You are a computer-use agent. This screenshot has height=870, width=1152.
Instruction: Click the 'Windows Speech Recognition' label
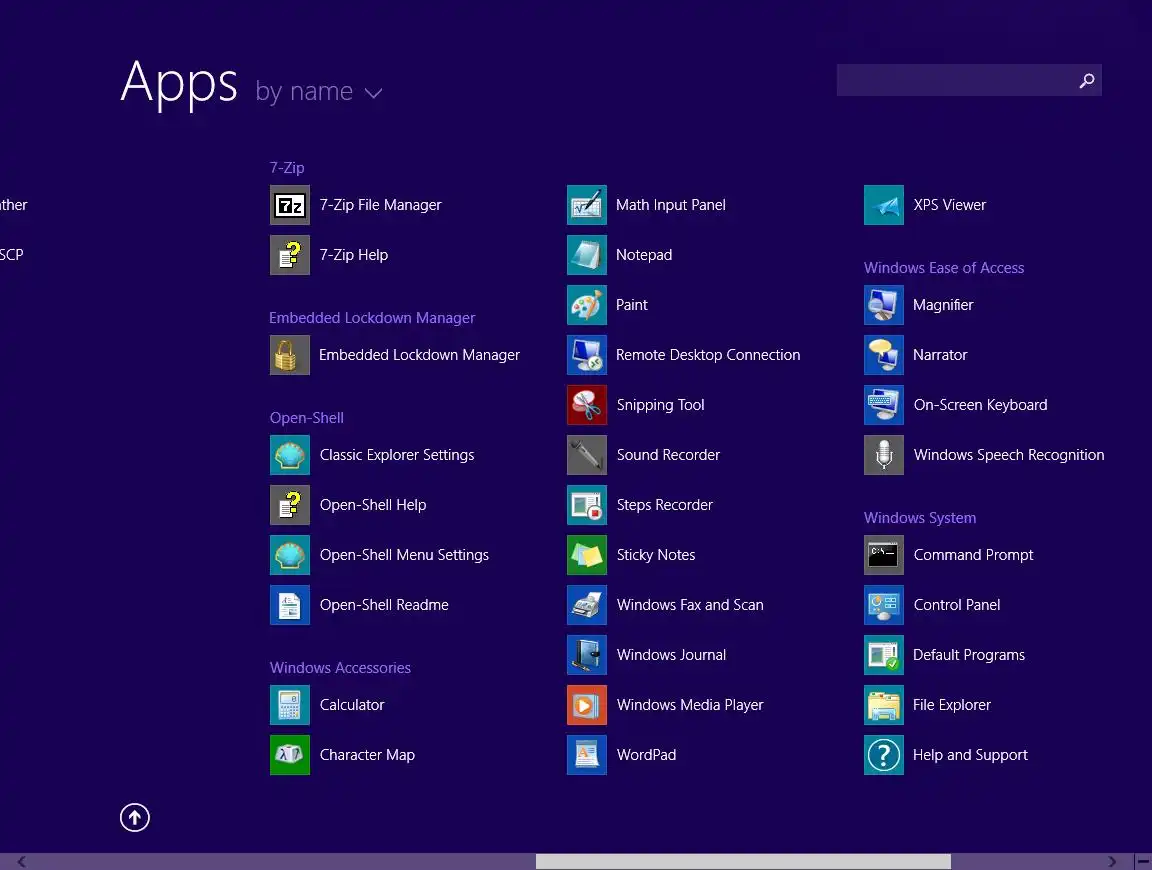pyautogui.click(x=1009, y=455)
